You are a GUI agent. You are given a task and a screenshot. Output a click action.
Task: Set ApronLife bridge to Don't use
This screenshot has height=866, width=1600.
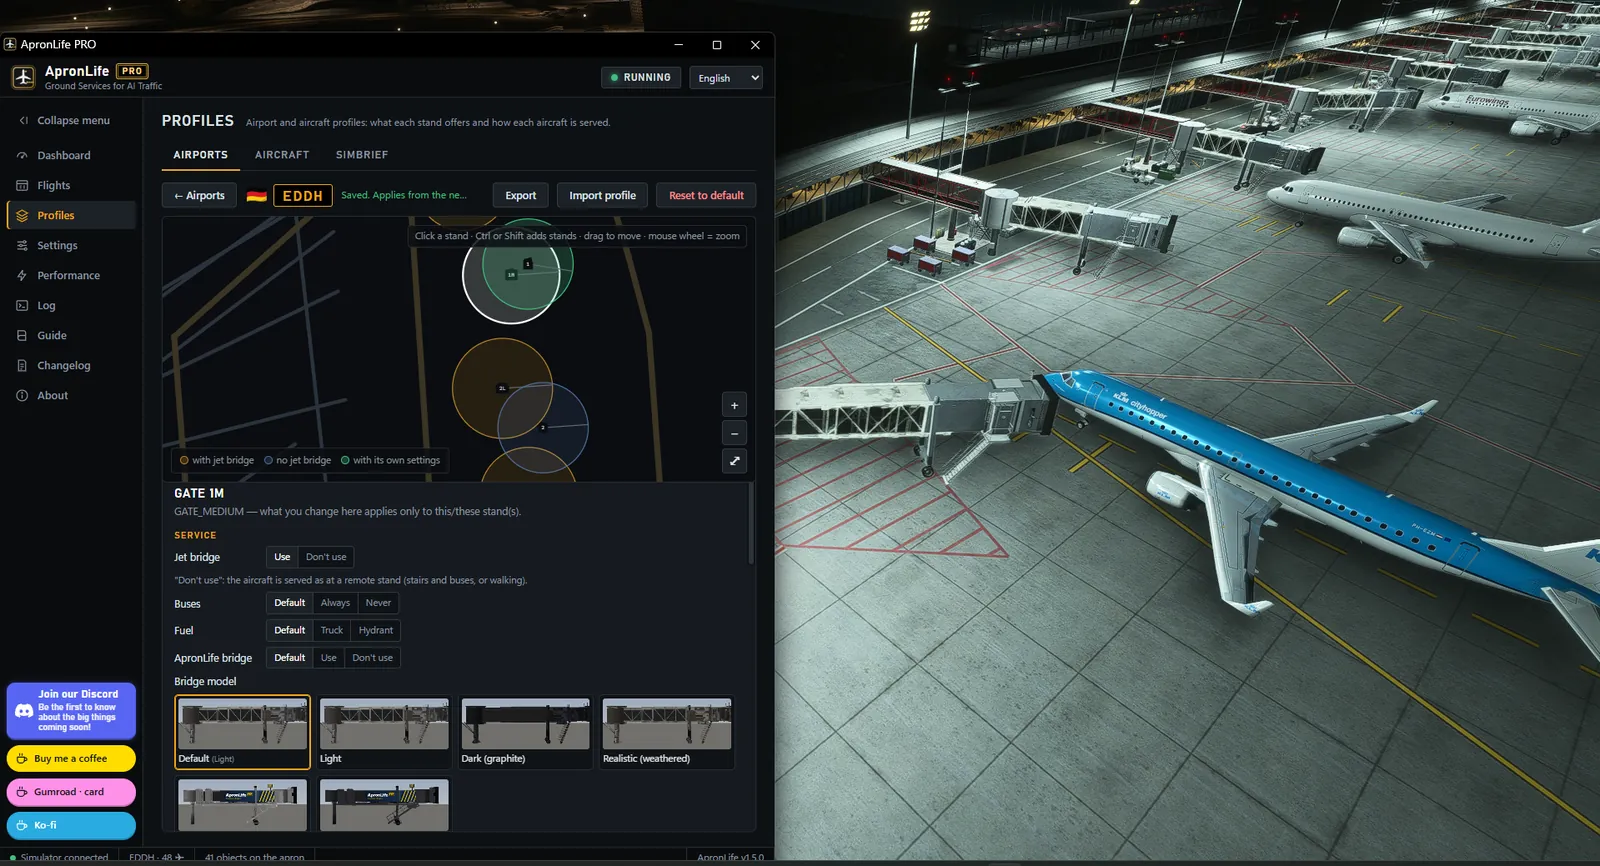click(x=372, y=658)
